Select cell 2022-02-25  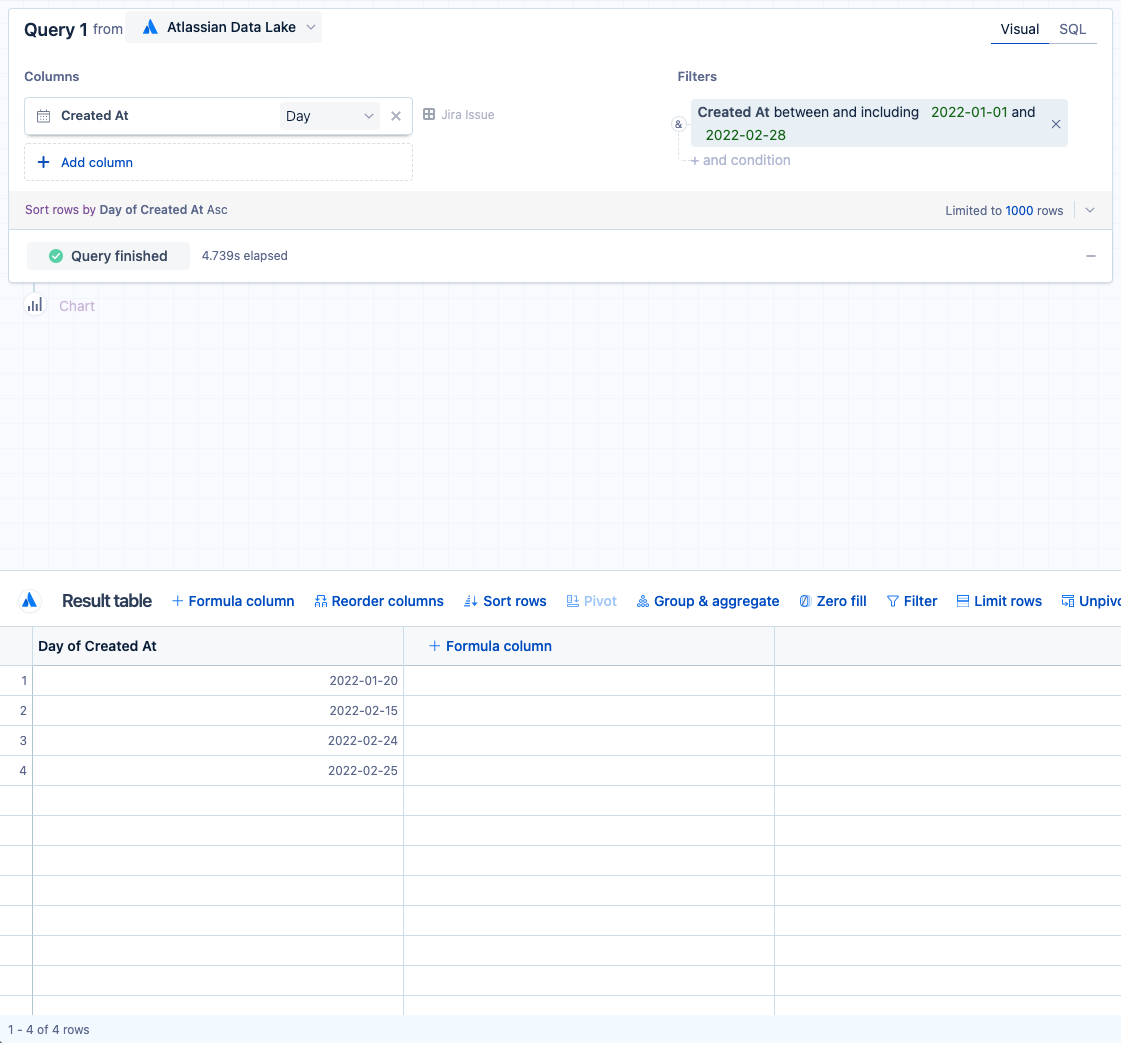218,771
